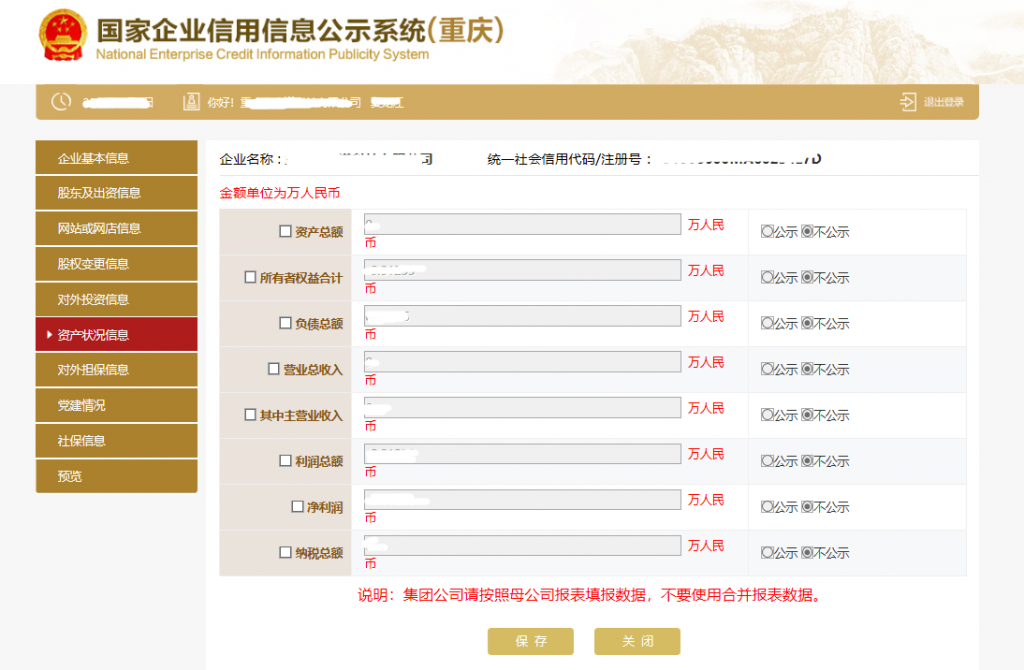
Task: Click the 退出登录 logout arrow icon
Action: click(x=909, y=101)
